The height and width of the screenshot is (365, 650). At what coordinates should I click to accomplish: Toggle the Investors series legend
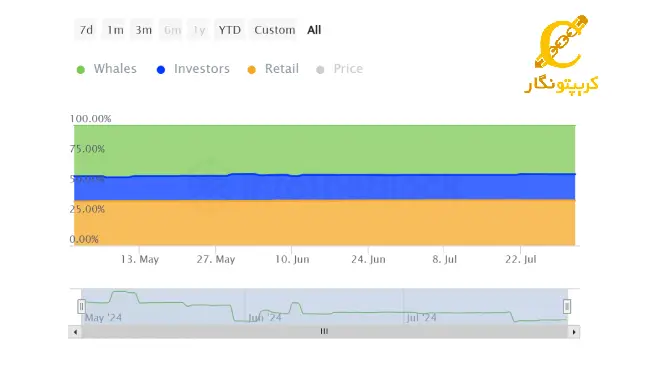coord(193,69)
